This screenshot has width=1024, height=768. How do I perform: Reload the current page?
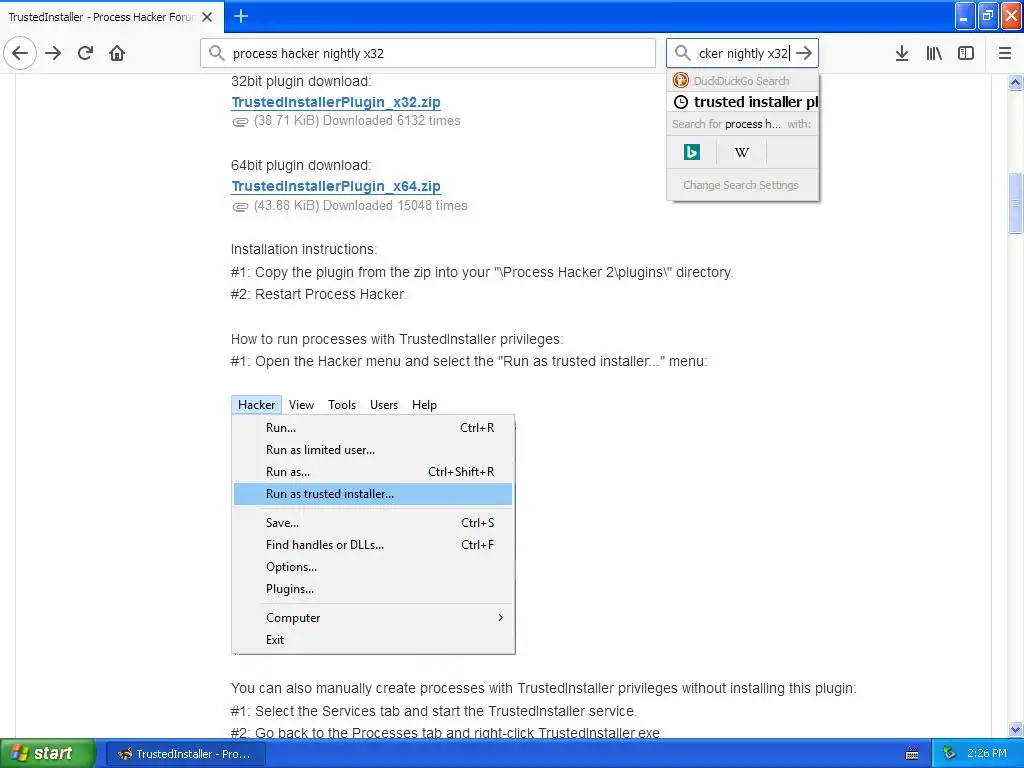pos(85,54)
